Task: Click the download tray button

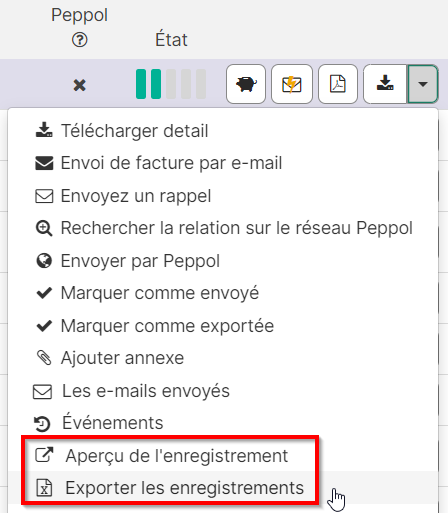Action: (385, 84)
